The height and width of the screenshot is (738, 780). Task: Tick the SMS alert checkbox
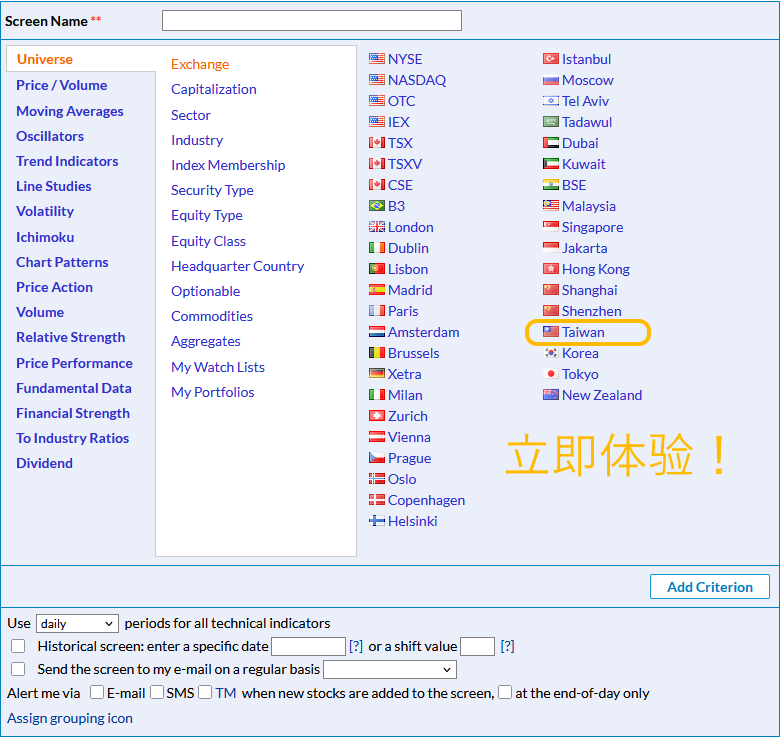pyautogui.click(x=157, y=692)
